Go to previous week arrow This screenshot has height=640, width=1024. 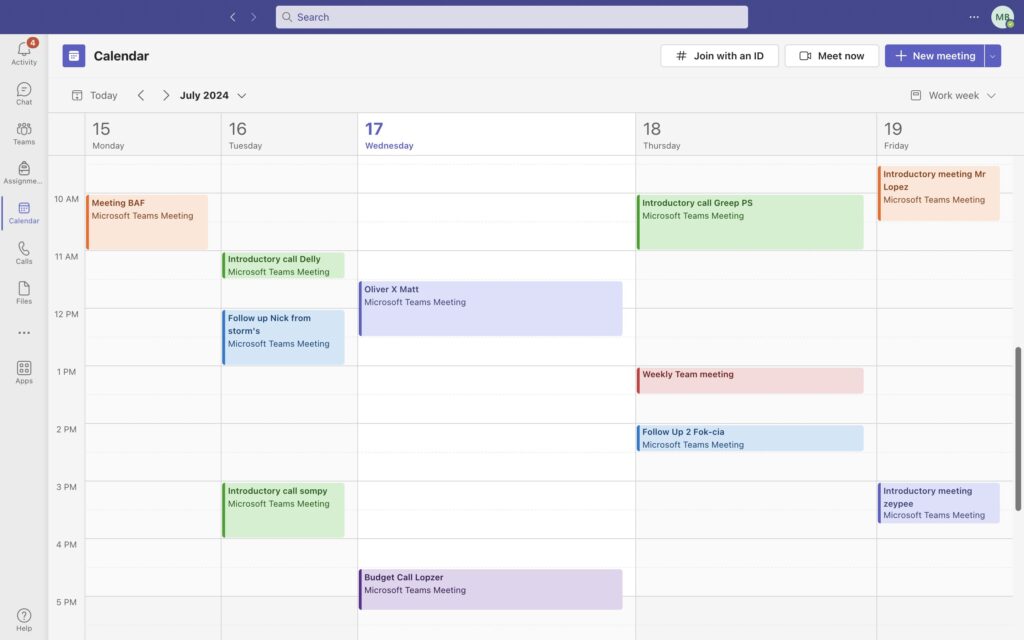(141, 95)
